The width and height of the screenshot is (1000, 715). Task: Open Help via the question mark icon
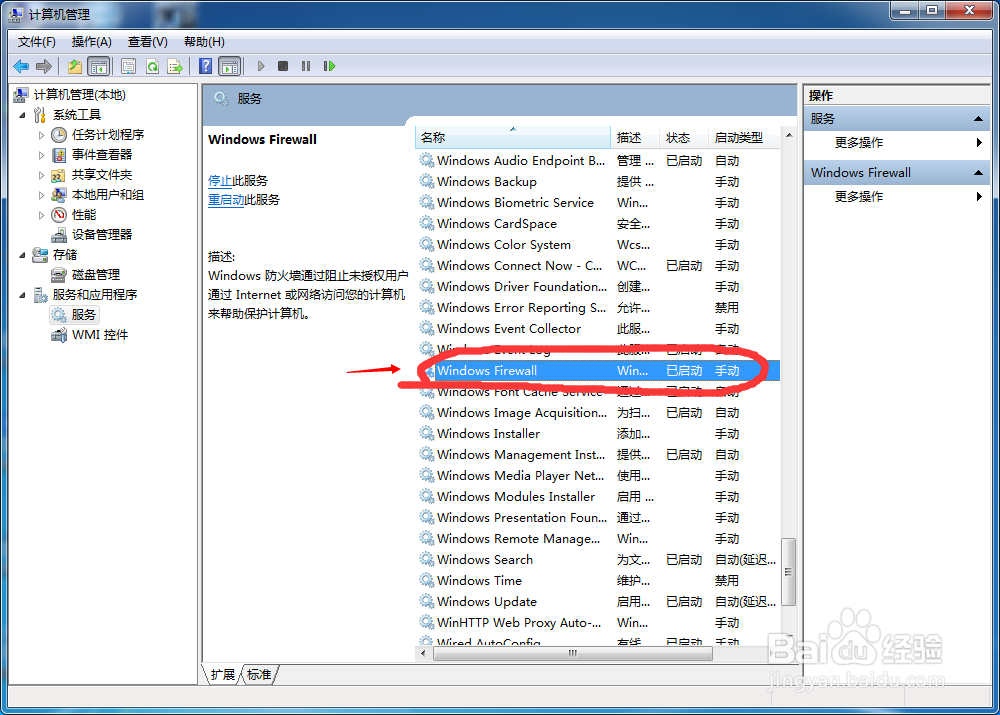[205, 66]
